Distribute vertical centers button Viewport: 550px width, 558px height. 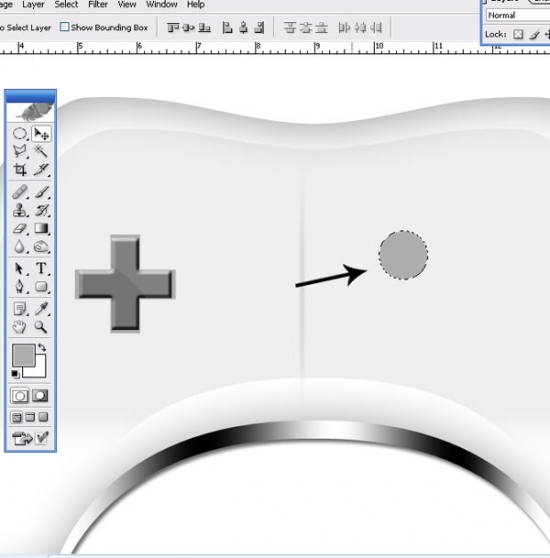(306, 27)
